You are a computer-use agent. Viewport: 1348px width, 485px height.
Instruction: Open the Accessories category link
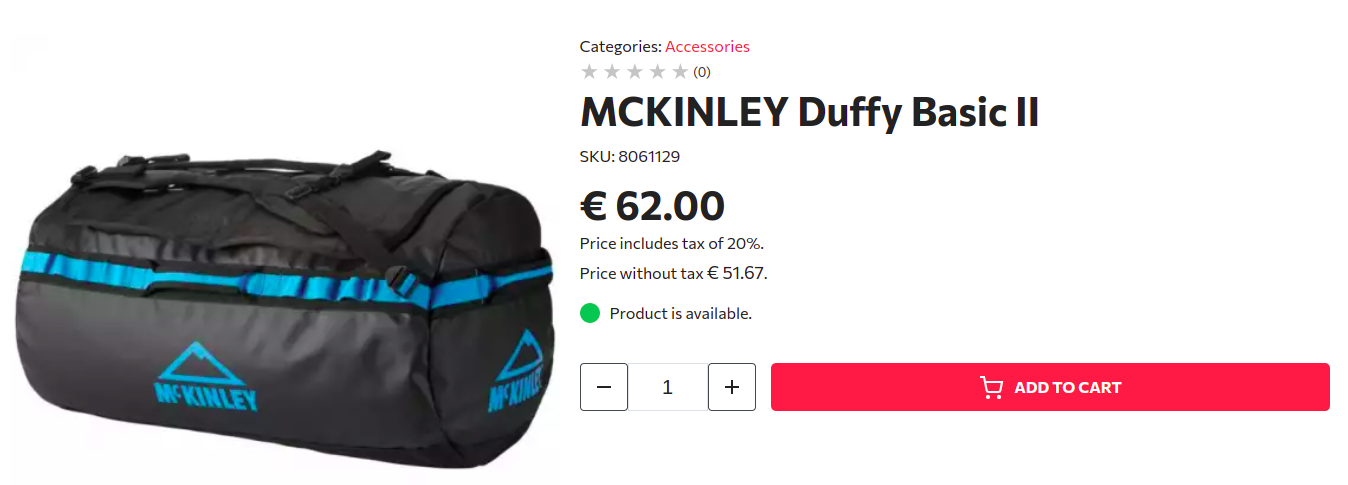pos(707,46)
